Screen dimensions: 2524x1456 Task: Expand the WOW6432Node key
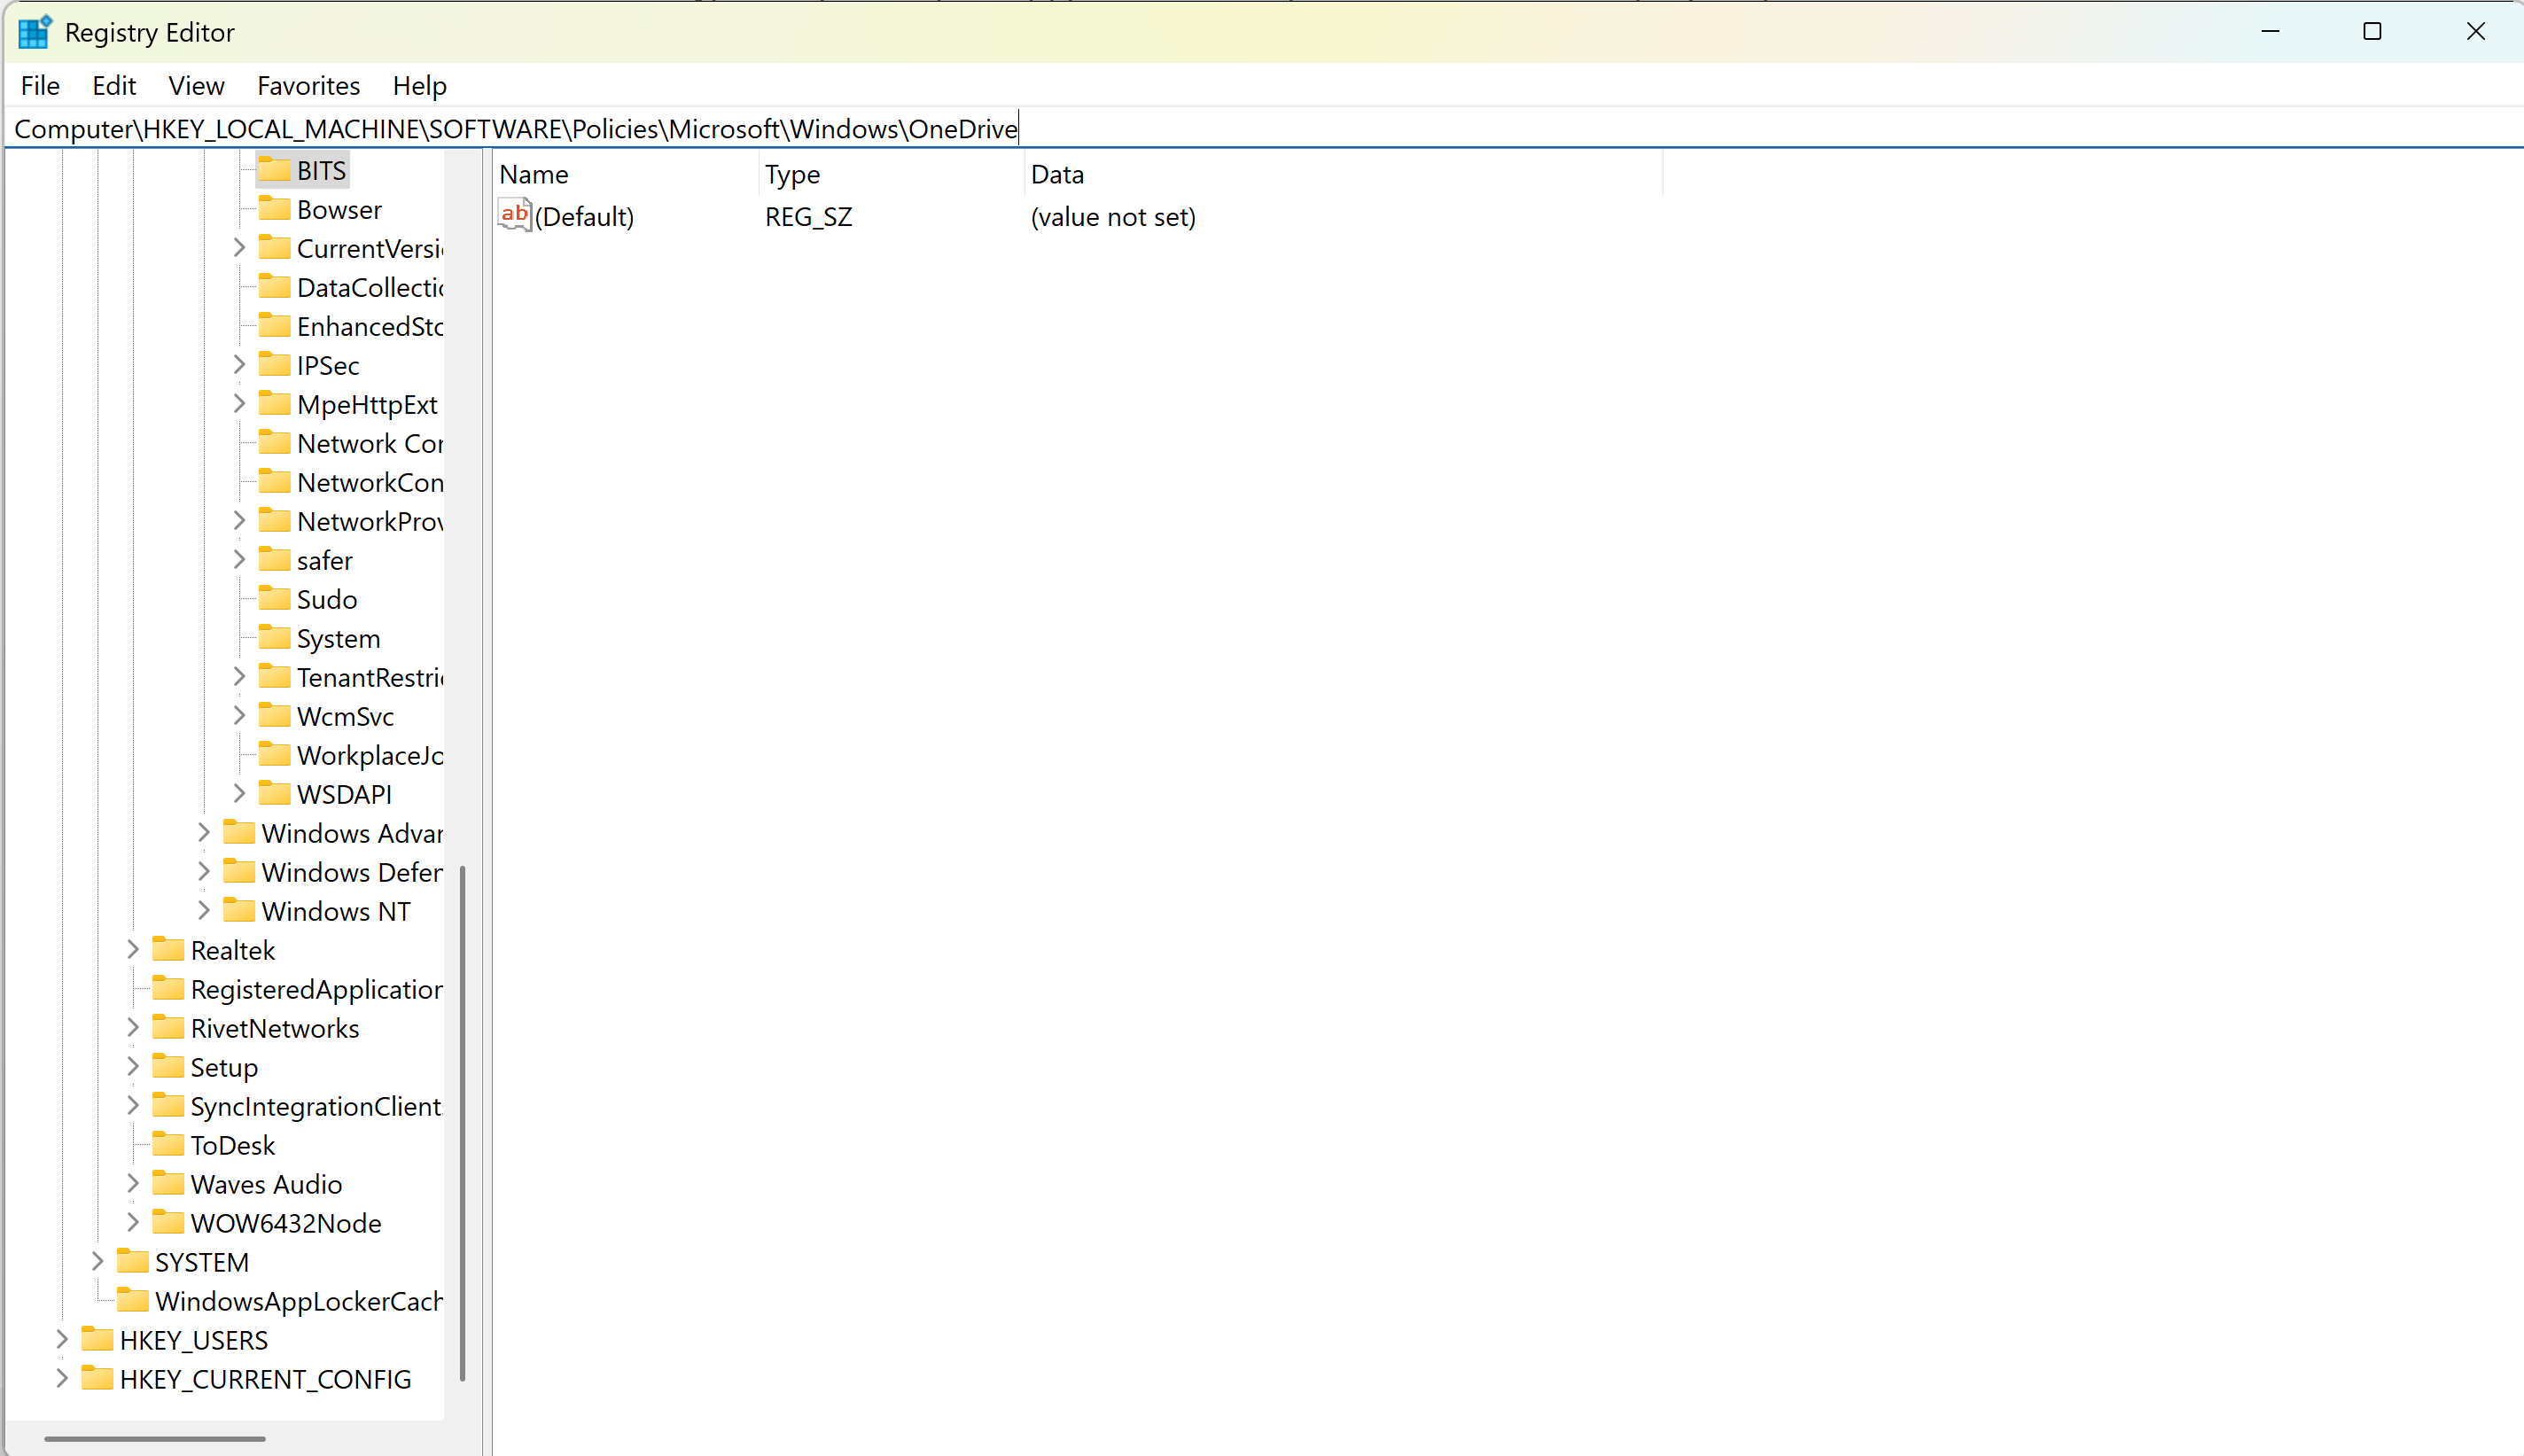point(133,1223)
